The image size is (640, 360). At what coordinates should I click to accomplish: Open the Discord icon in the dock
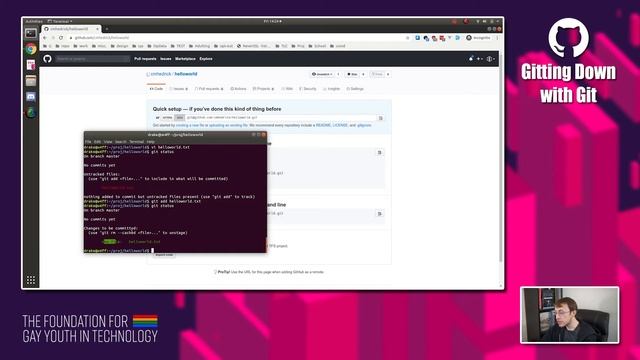tap(31, 97)
